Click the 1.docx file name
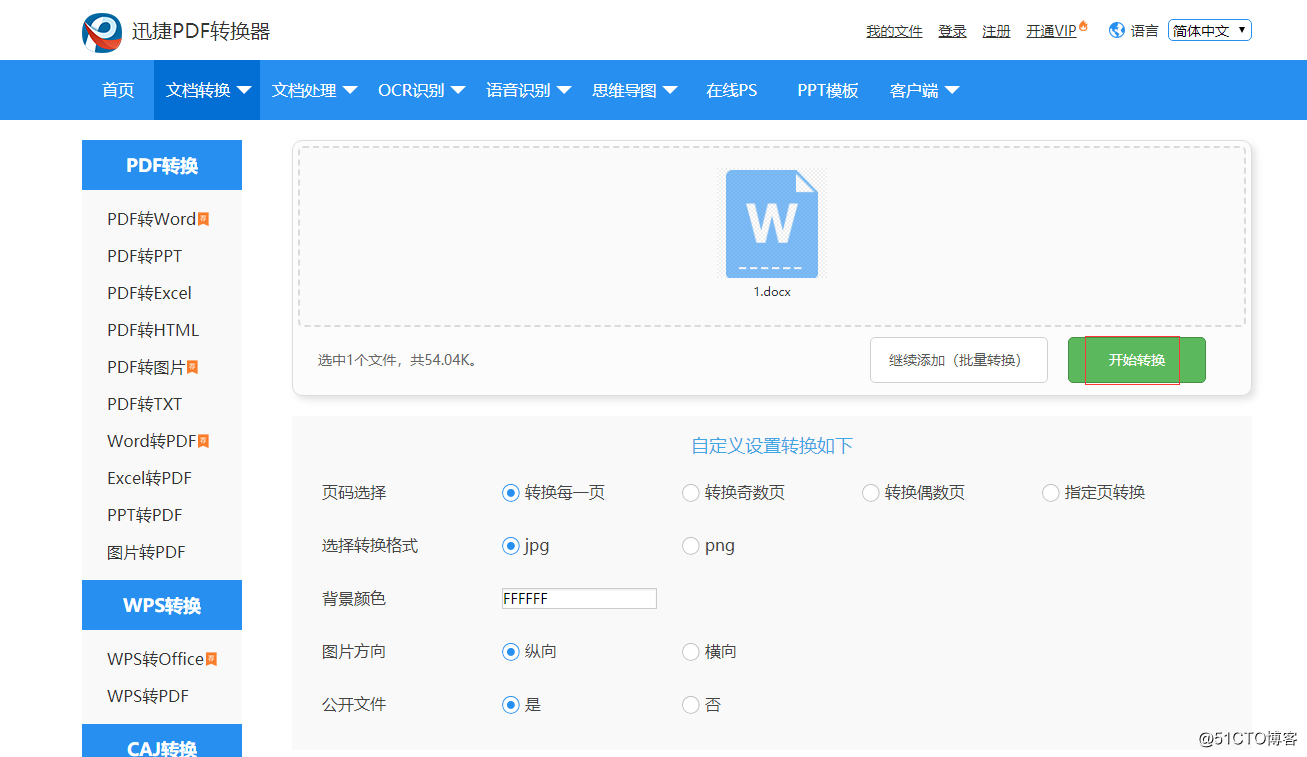Image resolution: width=1307 pixels, height=757 pixels. click(772, 292)
